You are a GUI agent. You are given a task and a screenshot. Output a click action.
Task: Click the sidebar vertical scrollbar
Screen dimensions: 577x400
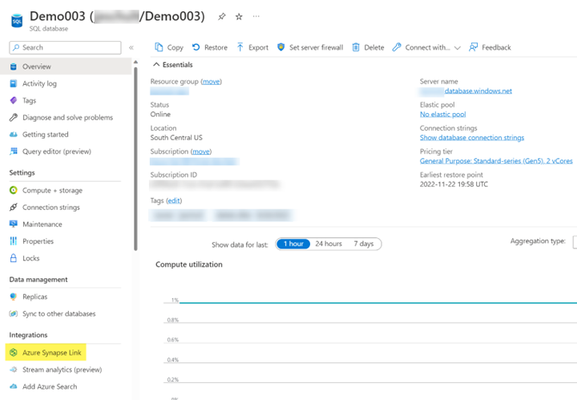(x=135, y=158)
